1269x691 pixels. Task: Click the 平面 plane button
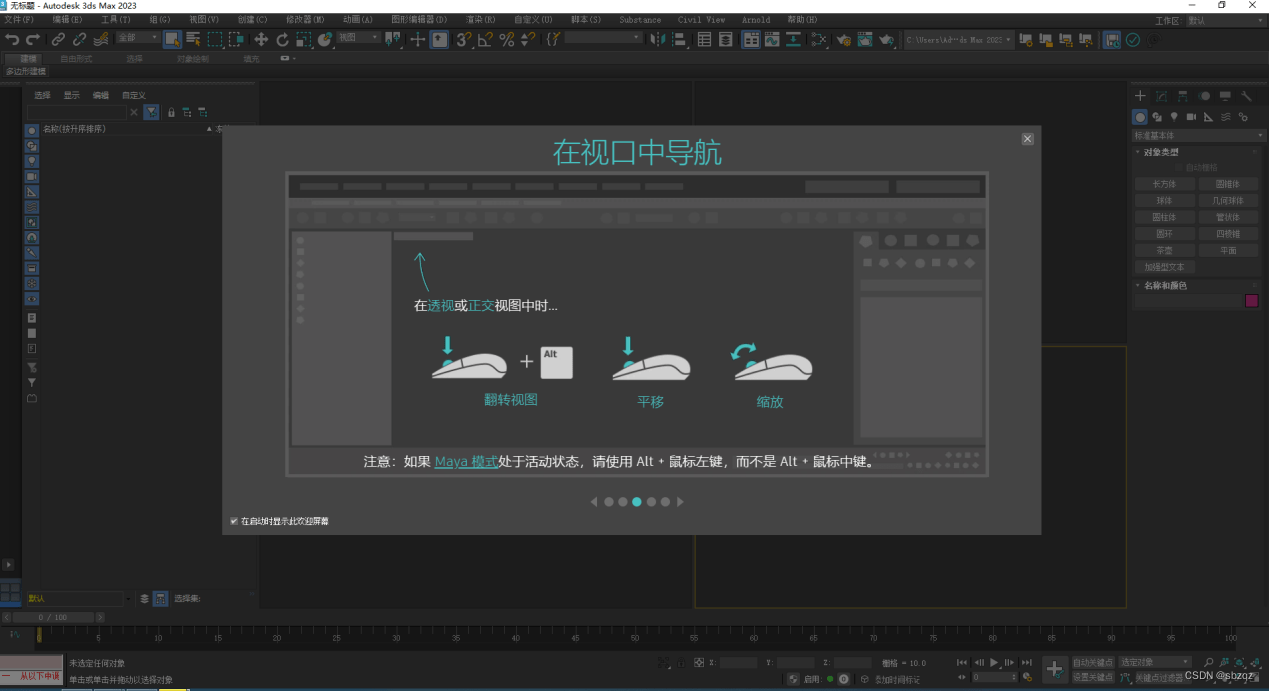click(x=1228, y=250)
